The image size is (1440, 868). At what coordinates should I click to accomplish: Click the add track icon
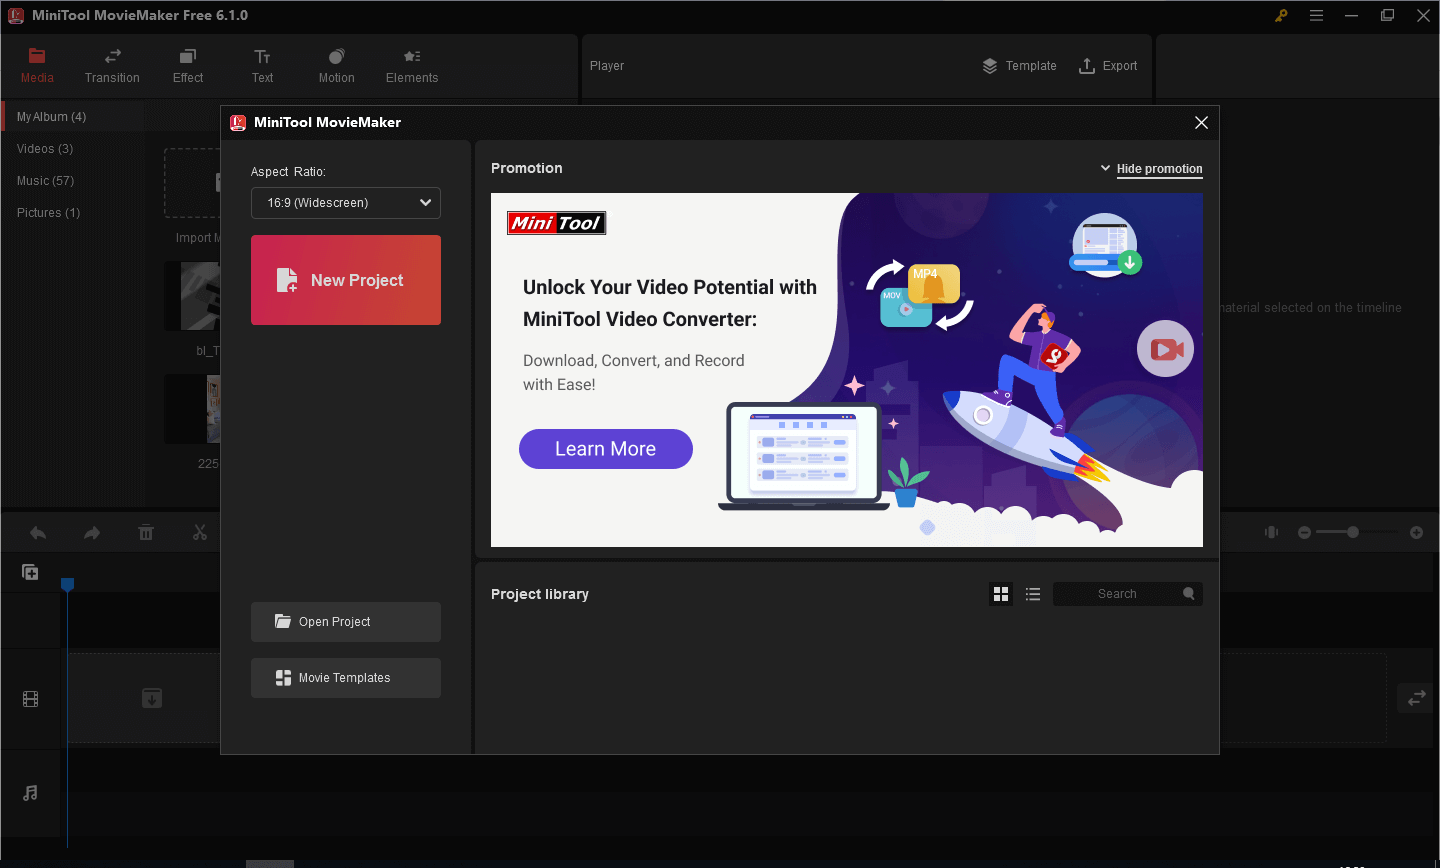click(30, 572)
